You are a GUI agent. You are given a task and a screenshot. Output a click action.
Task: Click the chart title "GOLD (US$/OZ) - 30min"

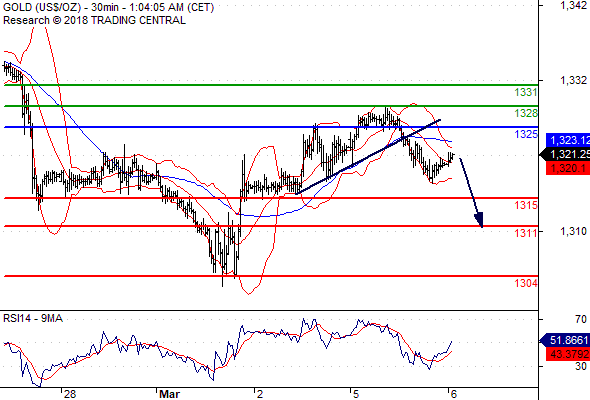[61, 7]
